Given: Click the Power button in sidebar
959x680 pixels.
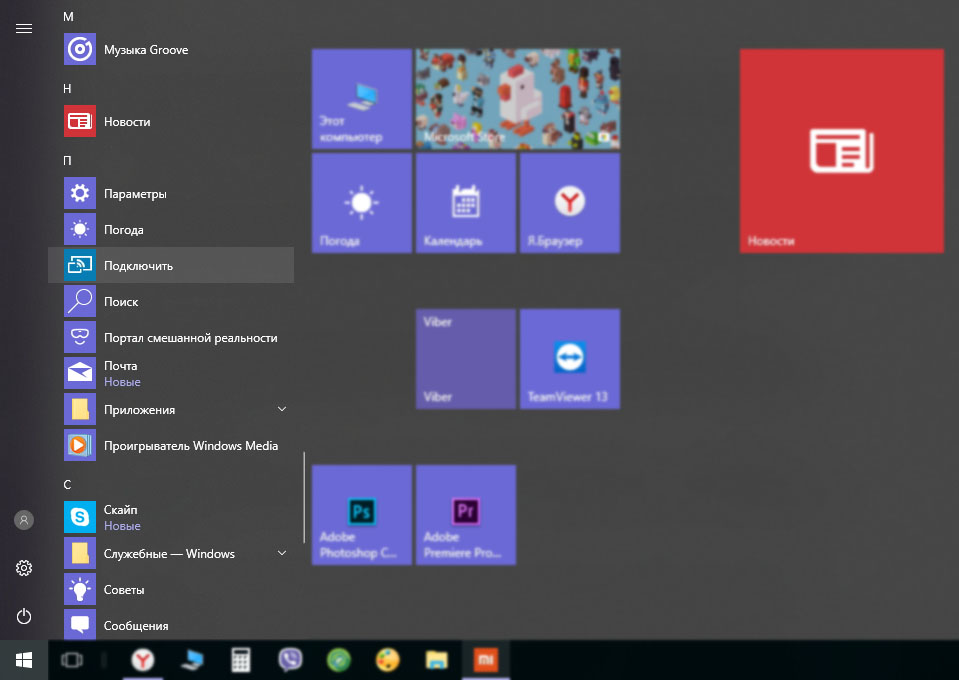Looking at the screenshot, I should click(24, 616).
